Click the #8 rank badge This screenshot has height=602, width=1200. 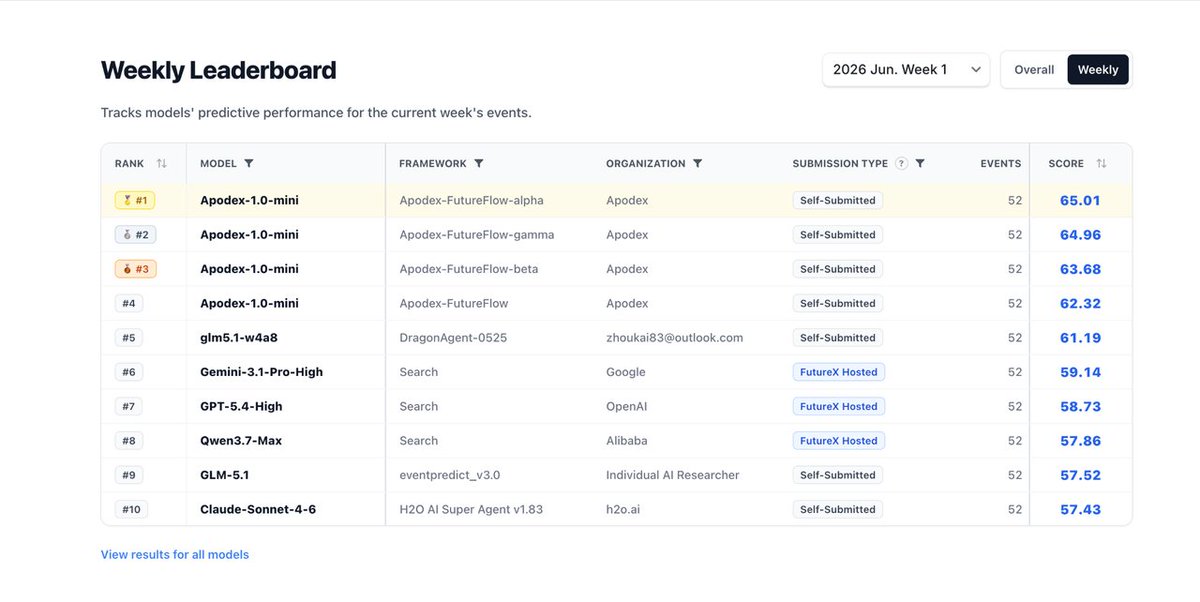(x=129, y=441)
